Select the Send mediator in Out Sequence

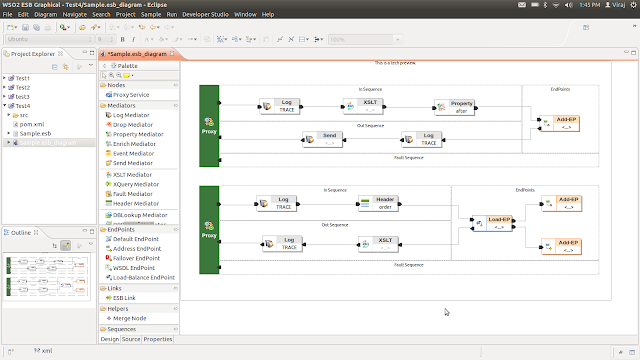[x=322, y=139]
